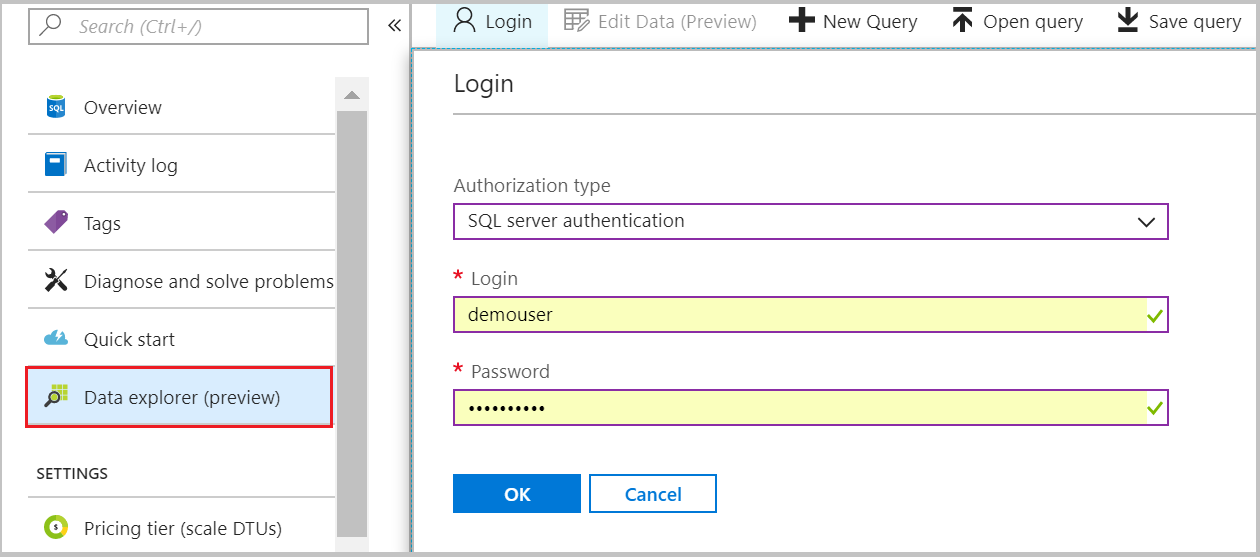Click the sidebar Search box
Viewport: 1260px width, 558px height.
(200, 26)
